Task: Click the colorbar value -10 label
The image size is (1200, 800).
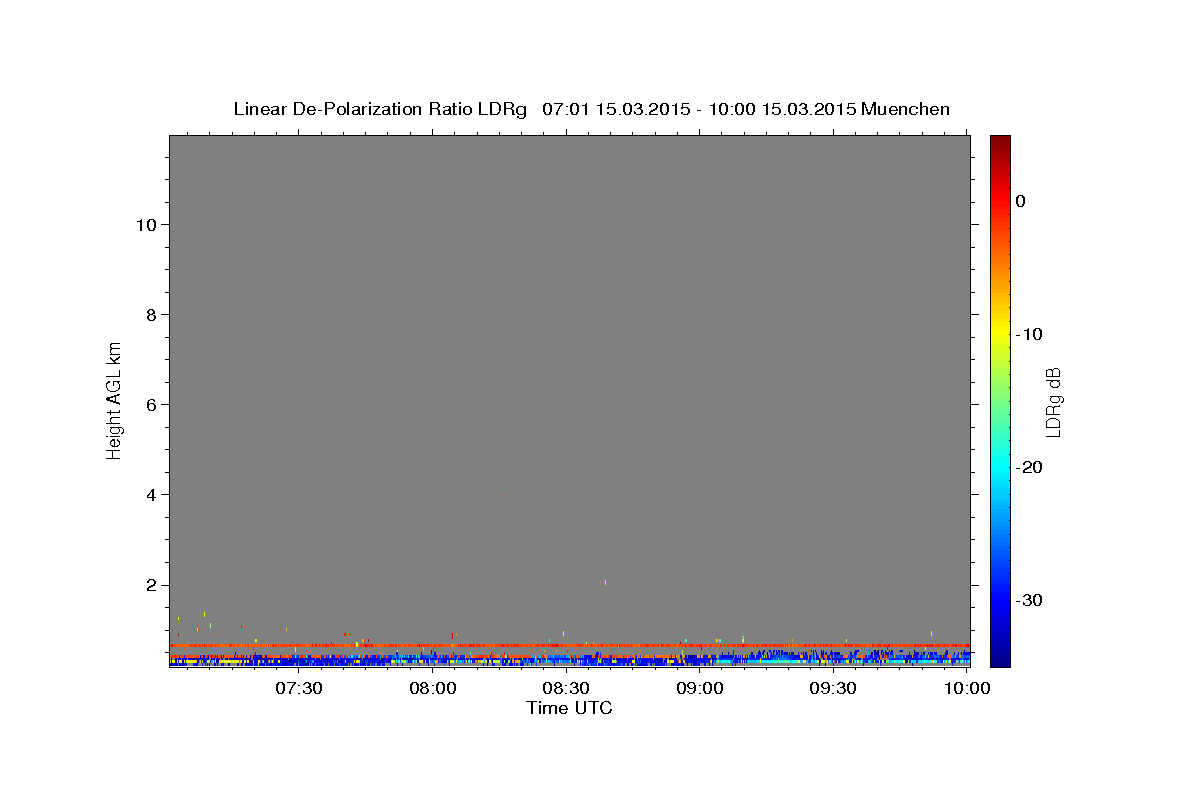Action: point(1030,334)
